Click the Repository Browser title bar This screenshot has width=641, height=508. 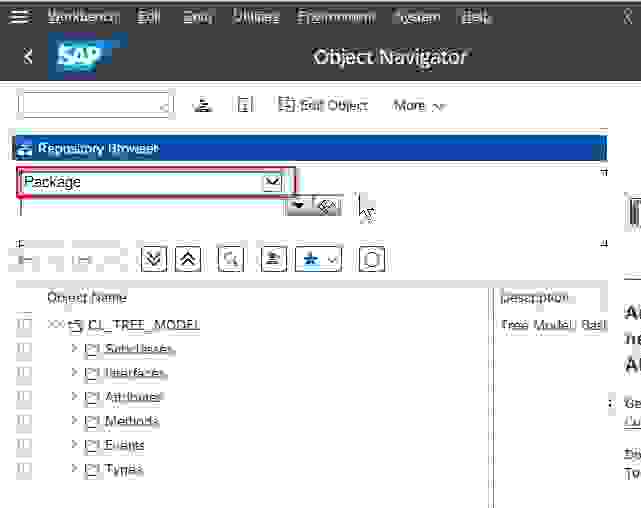pos(311,148)
